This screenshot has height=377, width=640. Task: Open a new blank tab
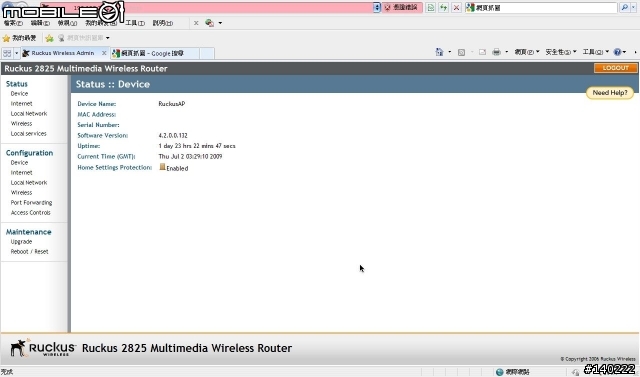(x=207, y=53)
